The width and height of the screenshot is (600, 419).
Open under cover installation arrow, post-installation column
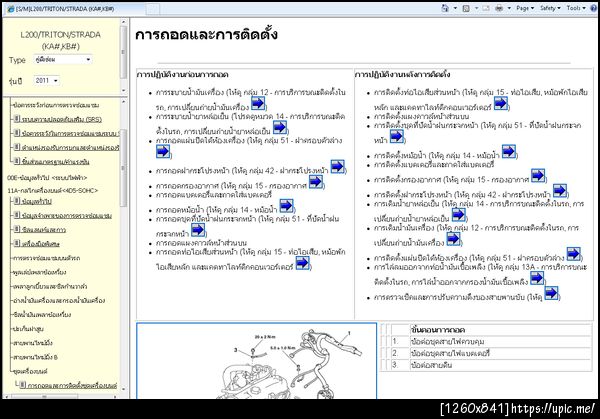[573, 254]
